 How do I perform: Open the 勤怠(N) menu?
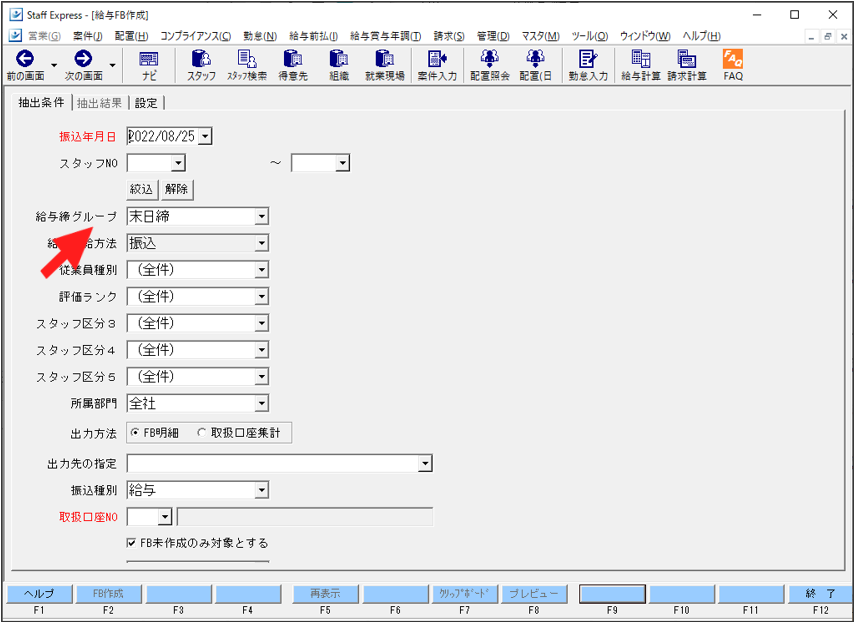point(260,36)
